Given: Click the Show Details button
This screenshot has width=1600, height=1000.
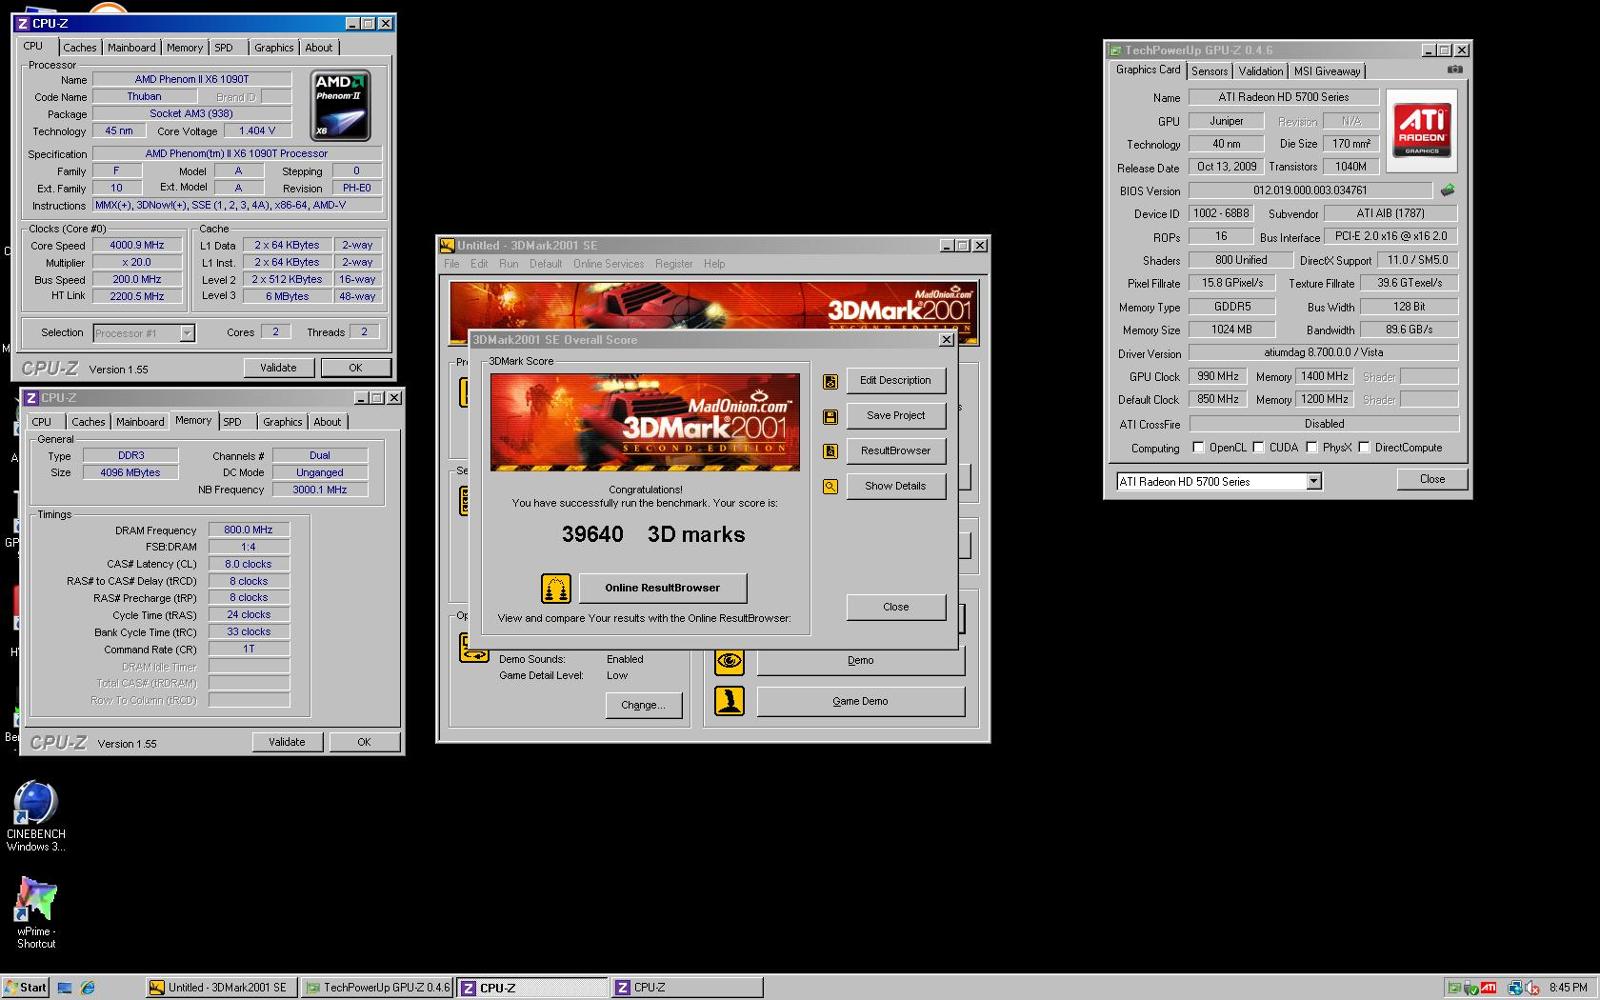Looking at the screenshot, I should 895,486.
